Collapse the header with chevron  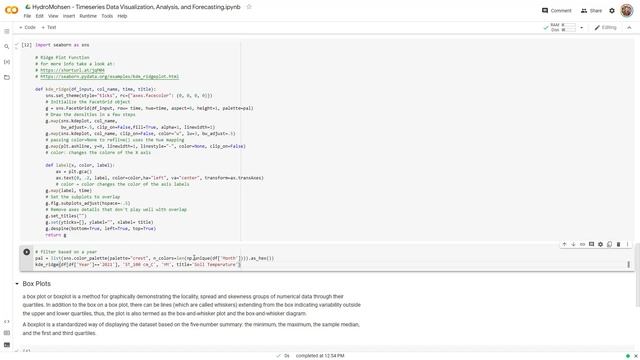tap(629, 27)
